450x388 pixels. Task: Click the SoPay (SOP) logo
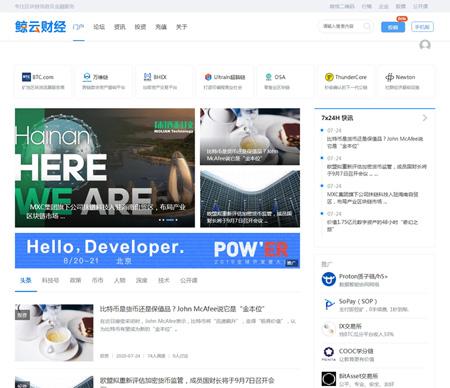[x=329, y=304]
